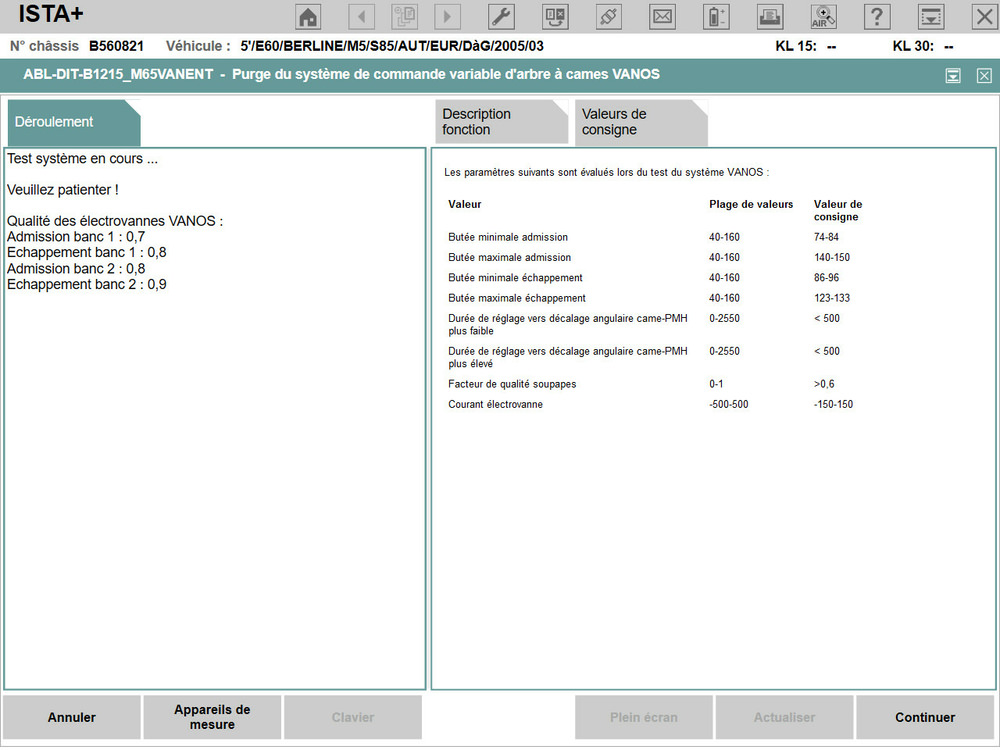Screen dimensions: 1000x750
Task: Open the Description fonction tab
Action: [501, 122]
